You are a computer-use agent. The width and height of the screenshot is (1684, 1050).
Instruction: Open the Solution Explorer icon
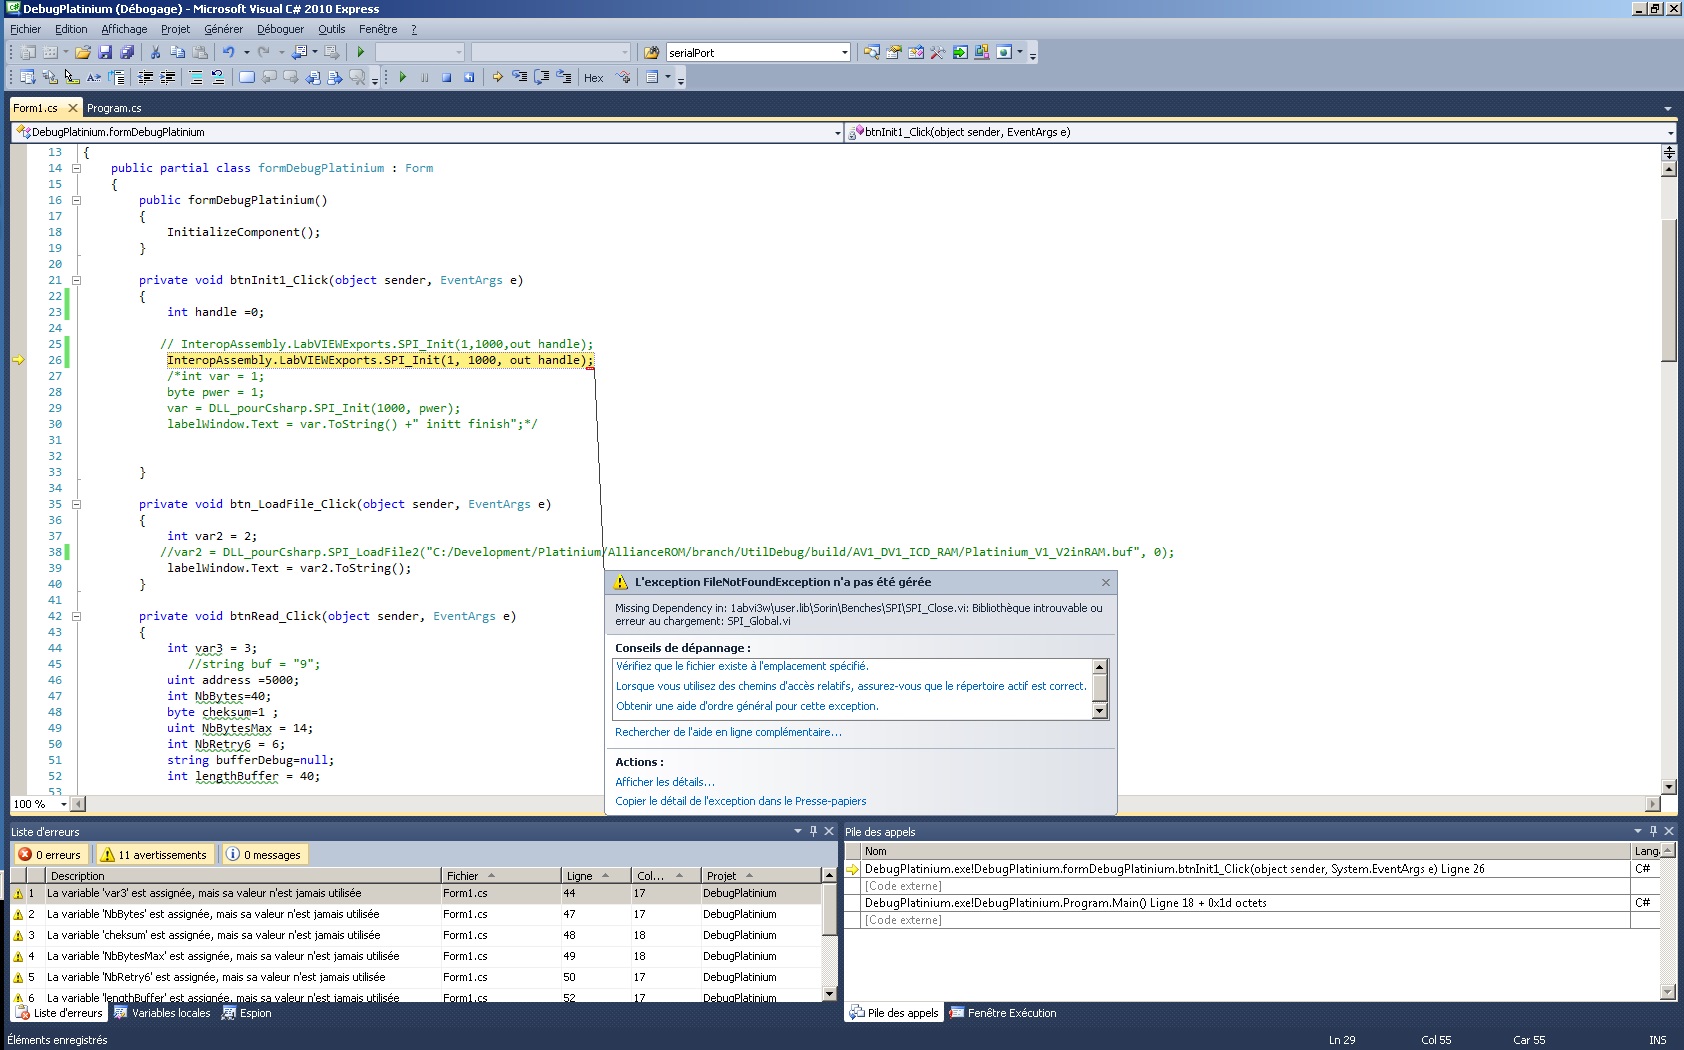(x=871, y=52)
